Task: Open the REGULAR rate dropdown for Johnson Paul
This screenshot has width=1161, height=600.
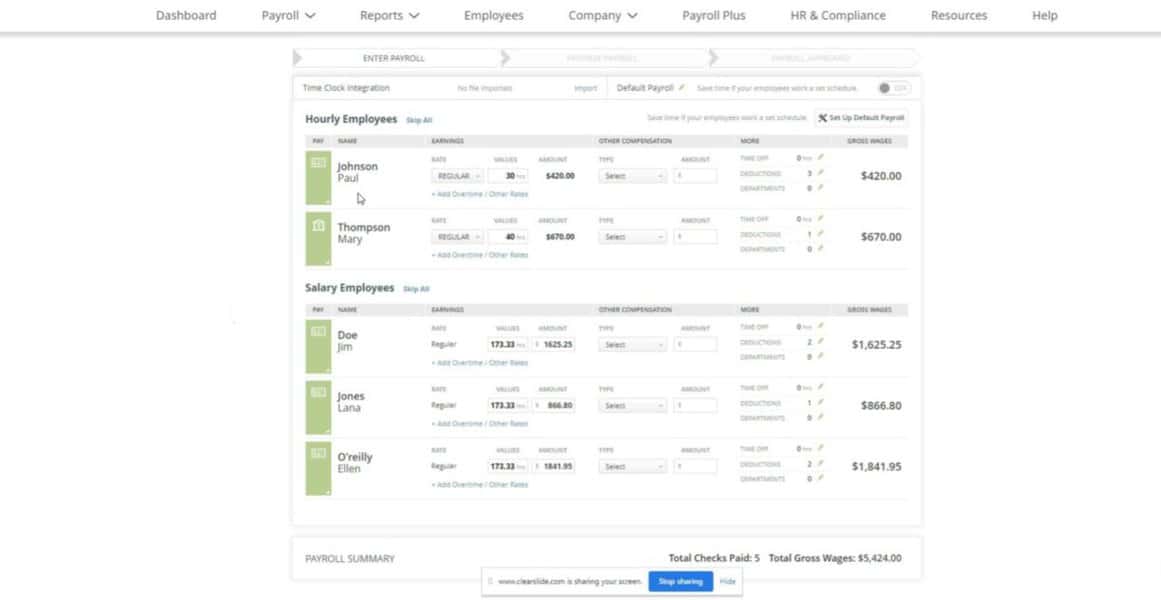Action: tap(457, 175)
